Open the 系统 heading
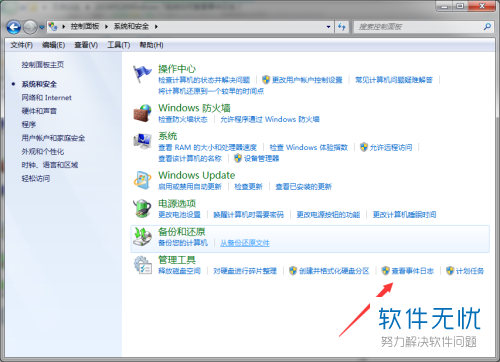500x362 pixels. (168, 136)
